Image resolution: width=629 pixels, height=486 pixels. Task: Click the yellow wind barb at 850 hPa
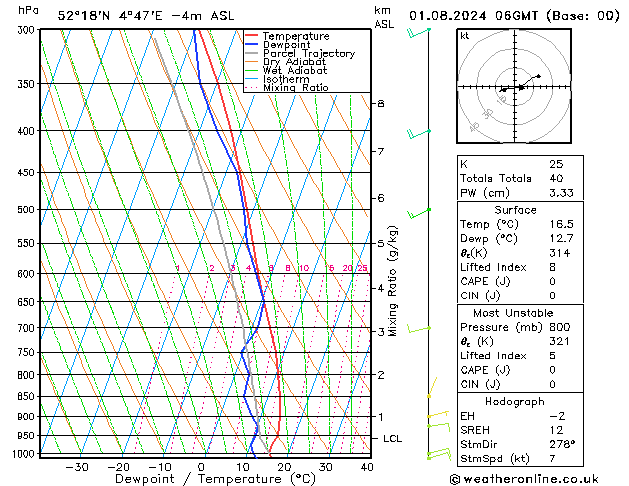432,387
